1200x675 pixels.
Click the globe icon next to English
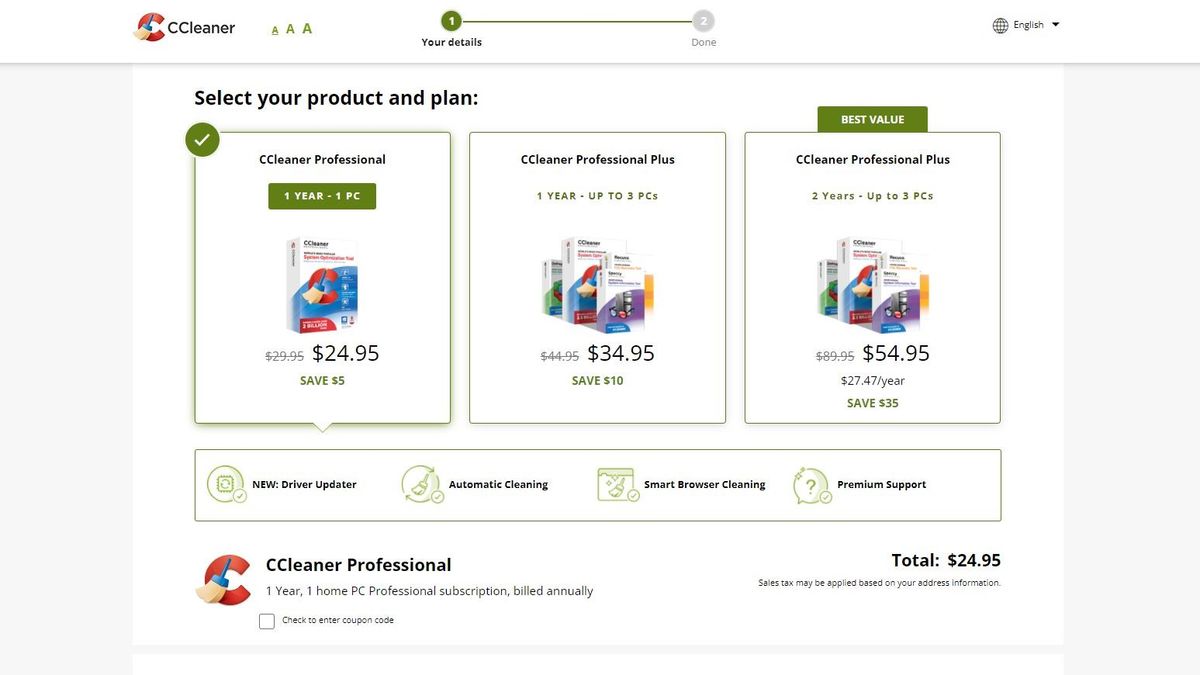click(x=1000, y=24)
